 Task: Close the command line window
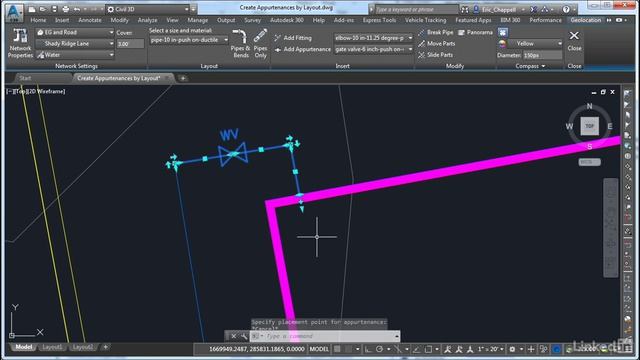(233, 336)
